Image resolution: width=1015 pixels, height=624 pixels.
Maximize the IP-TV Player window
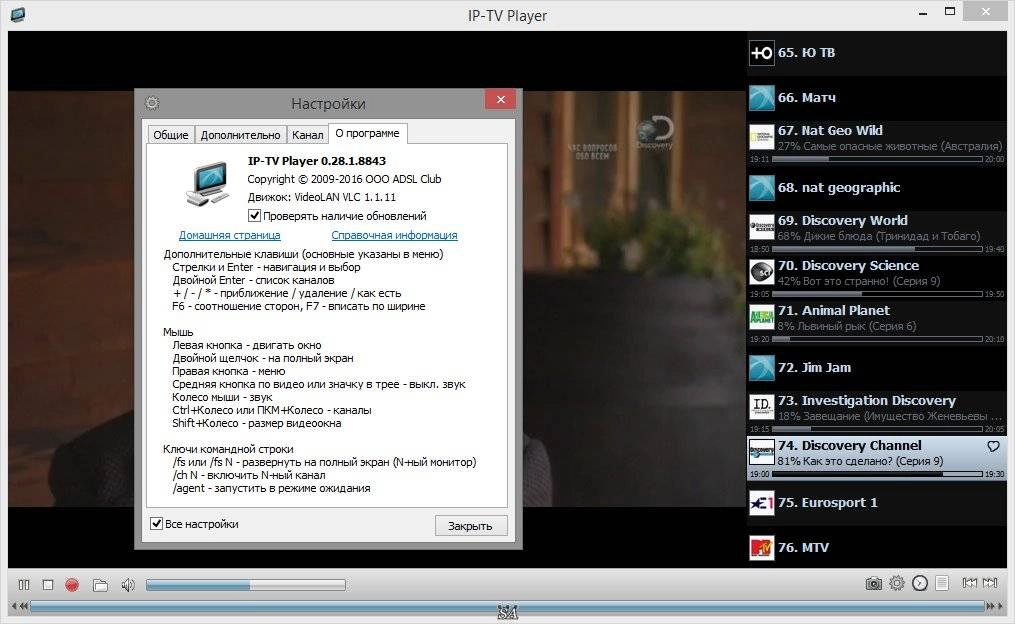pos(950,11)
